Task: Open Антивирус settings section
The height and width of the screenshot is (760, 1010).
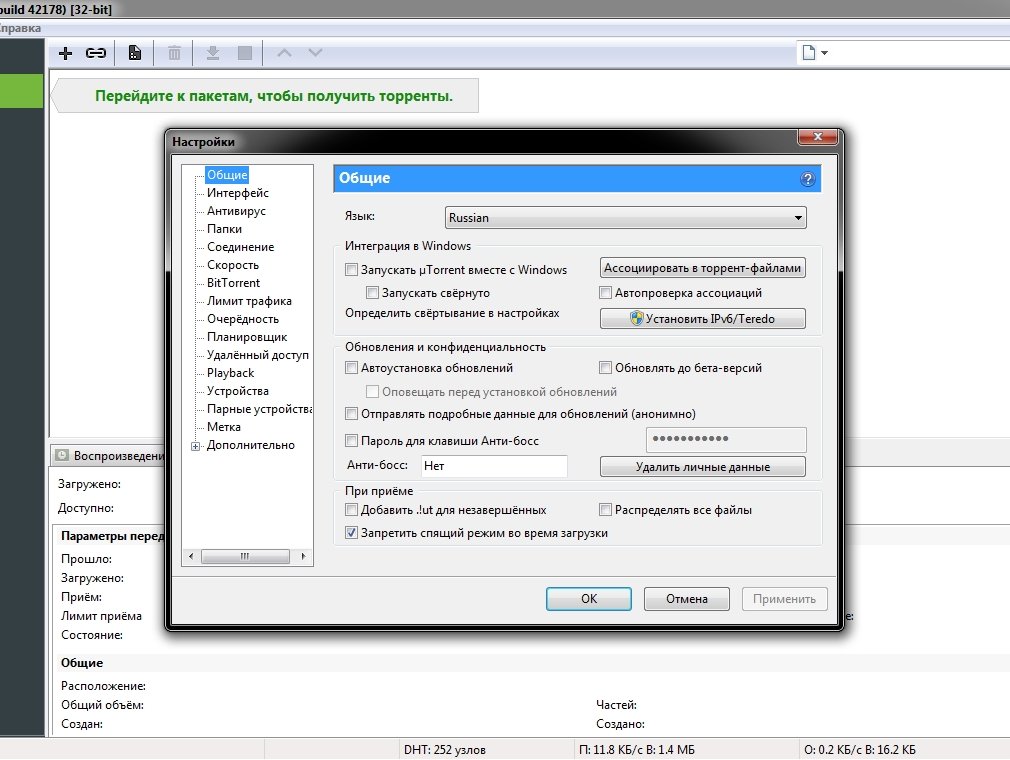Action: (x=236, y=211)
